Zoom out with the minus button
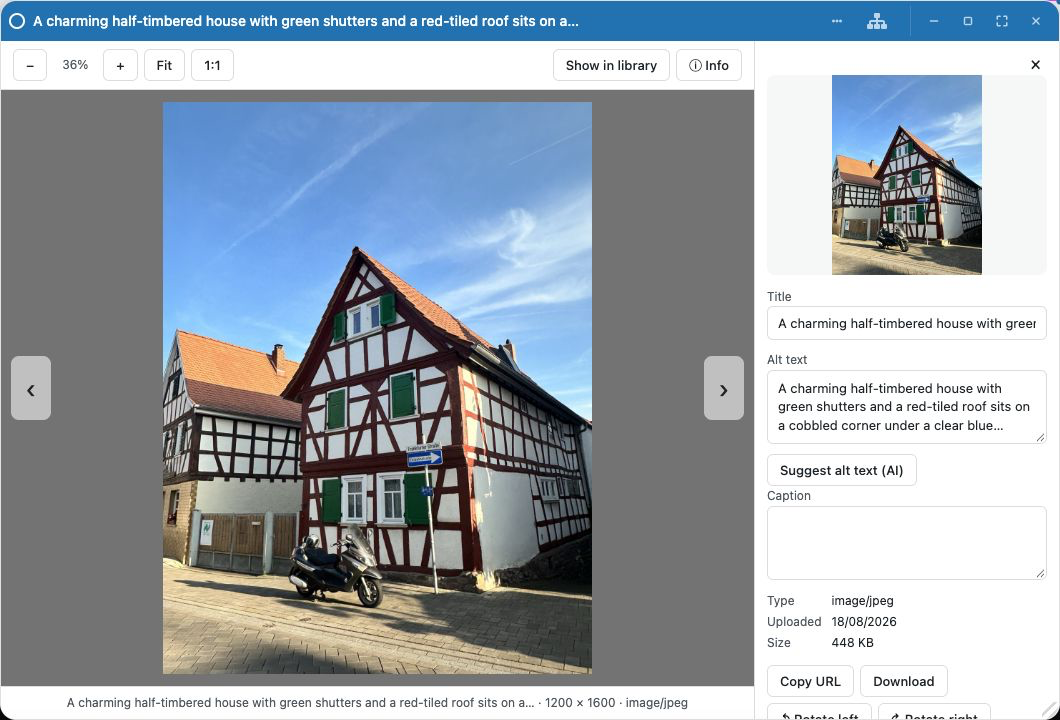Screen dimensions: 1060x720 30,66
